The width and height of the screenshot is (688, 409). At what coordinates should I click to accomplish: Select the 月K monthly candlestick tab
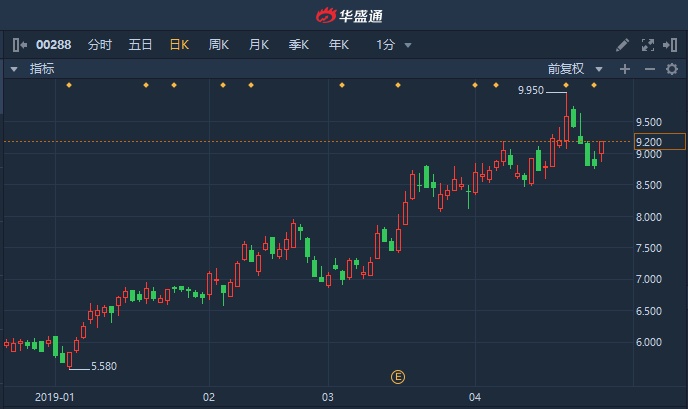(258, 45)
